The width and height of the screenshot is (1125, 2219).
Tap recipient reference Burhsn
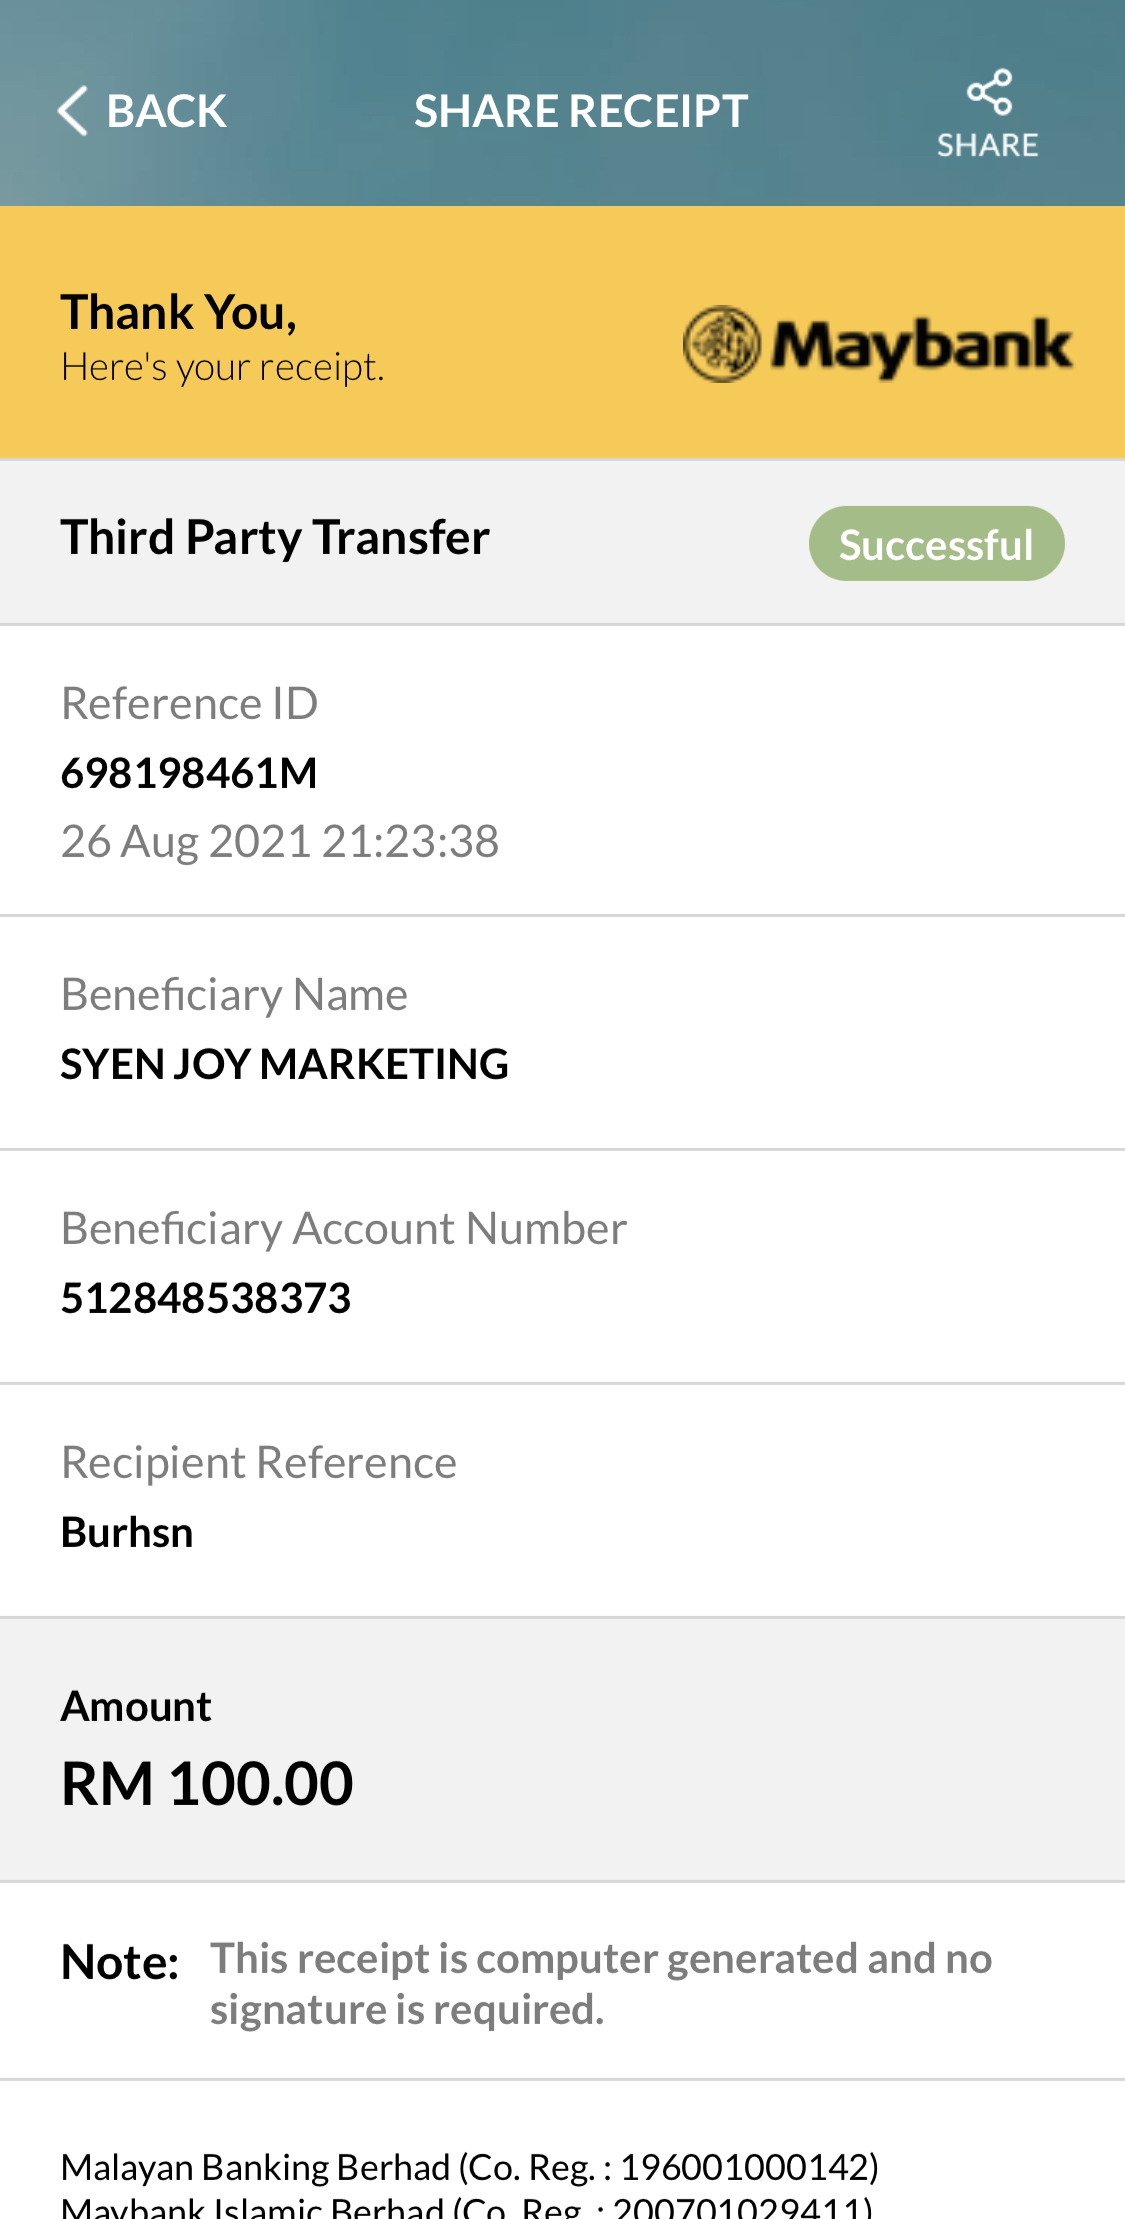pos(127,1532)
